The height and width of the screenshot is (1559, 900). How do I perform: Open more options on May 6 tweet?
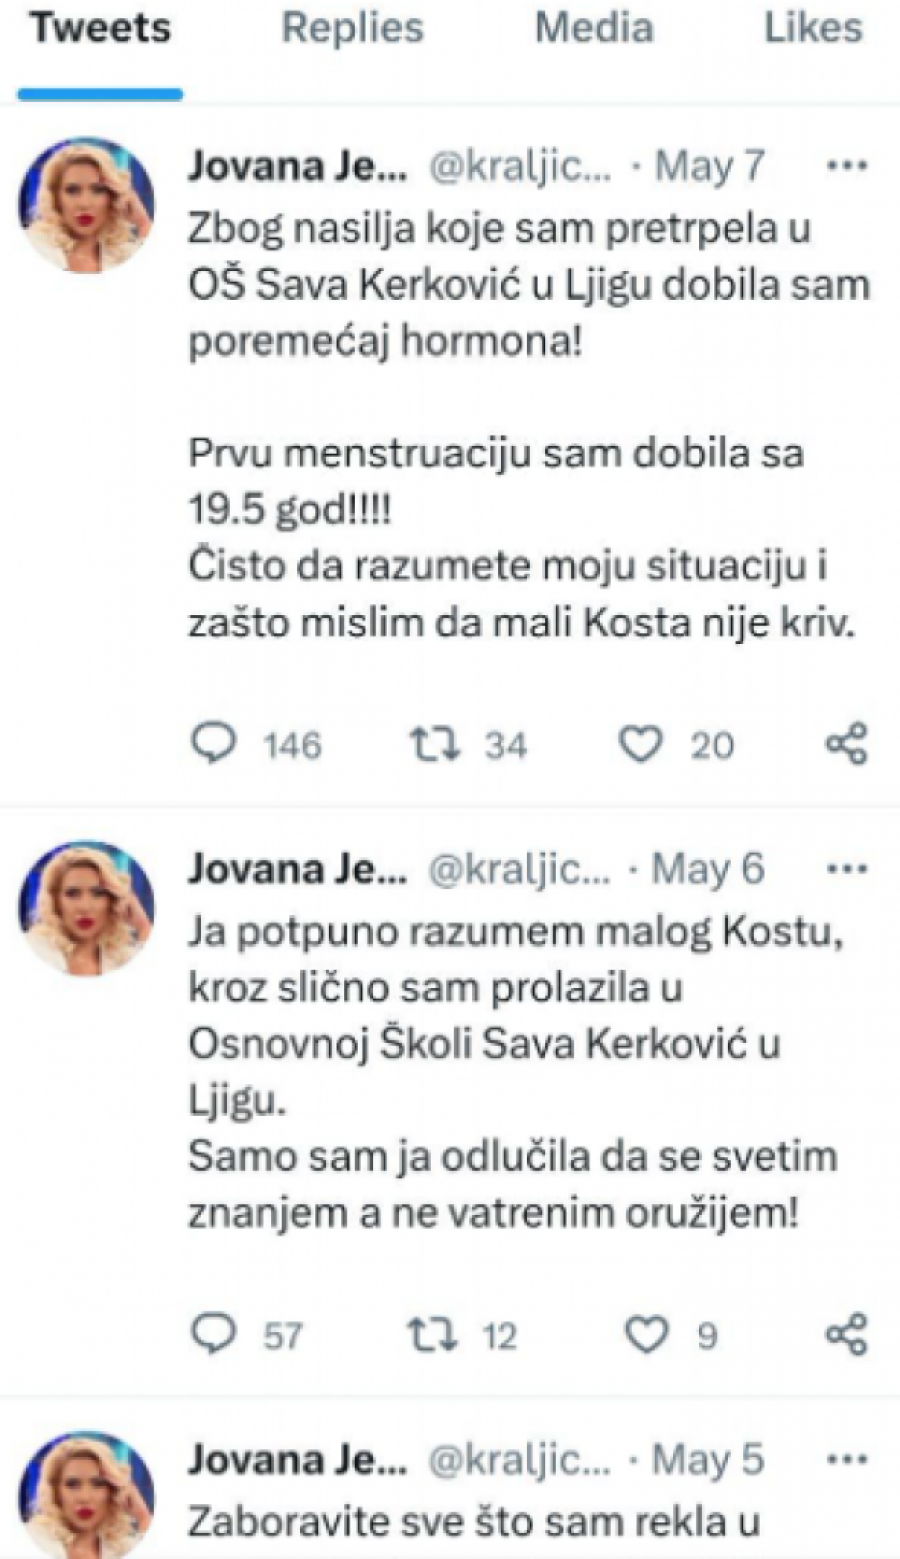pos(848,869)
